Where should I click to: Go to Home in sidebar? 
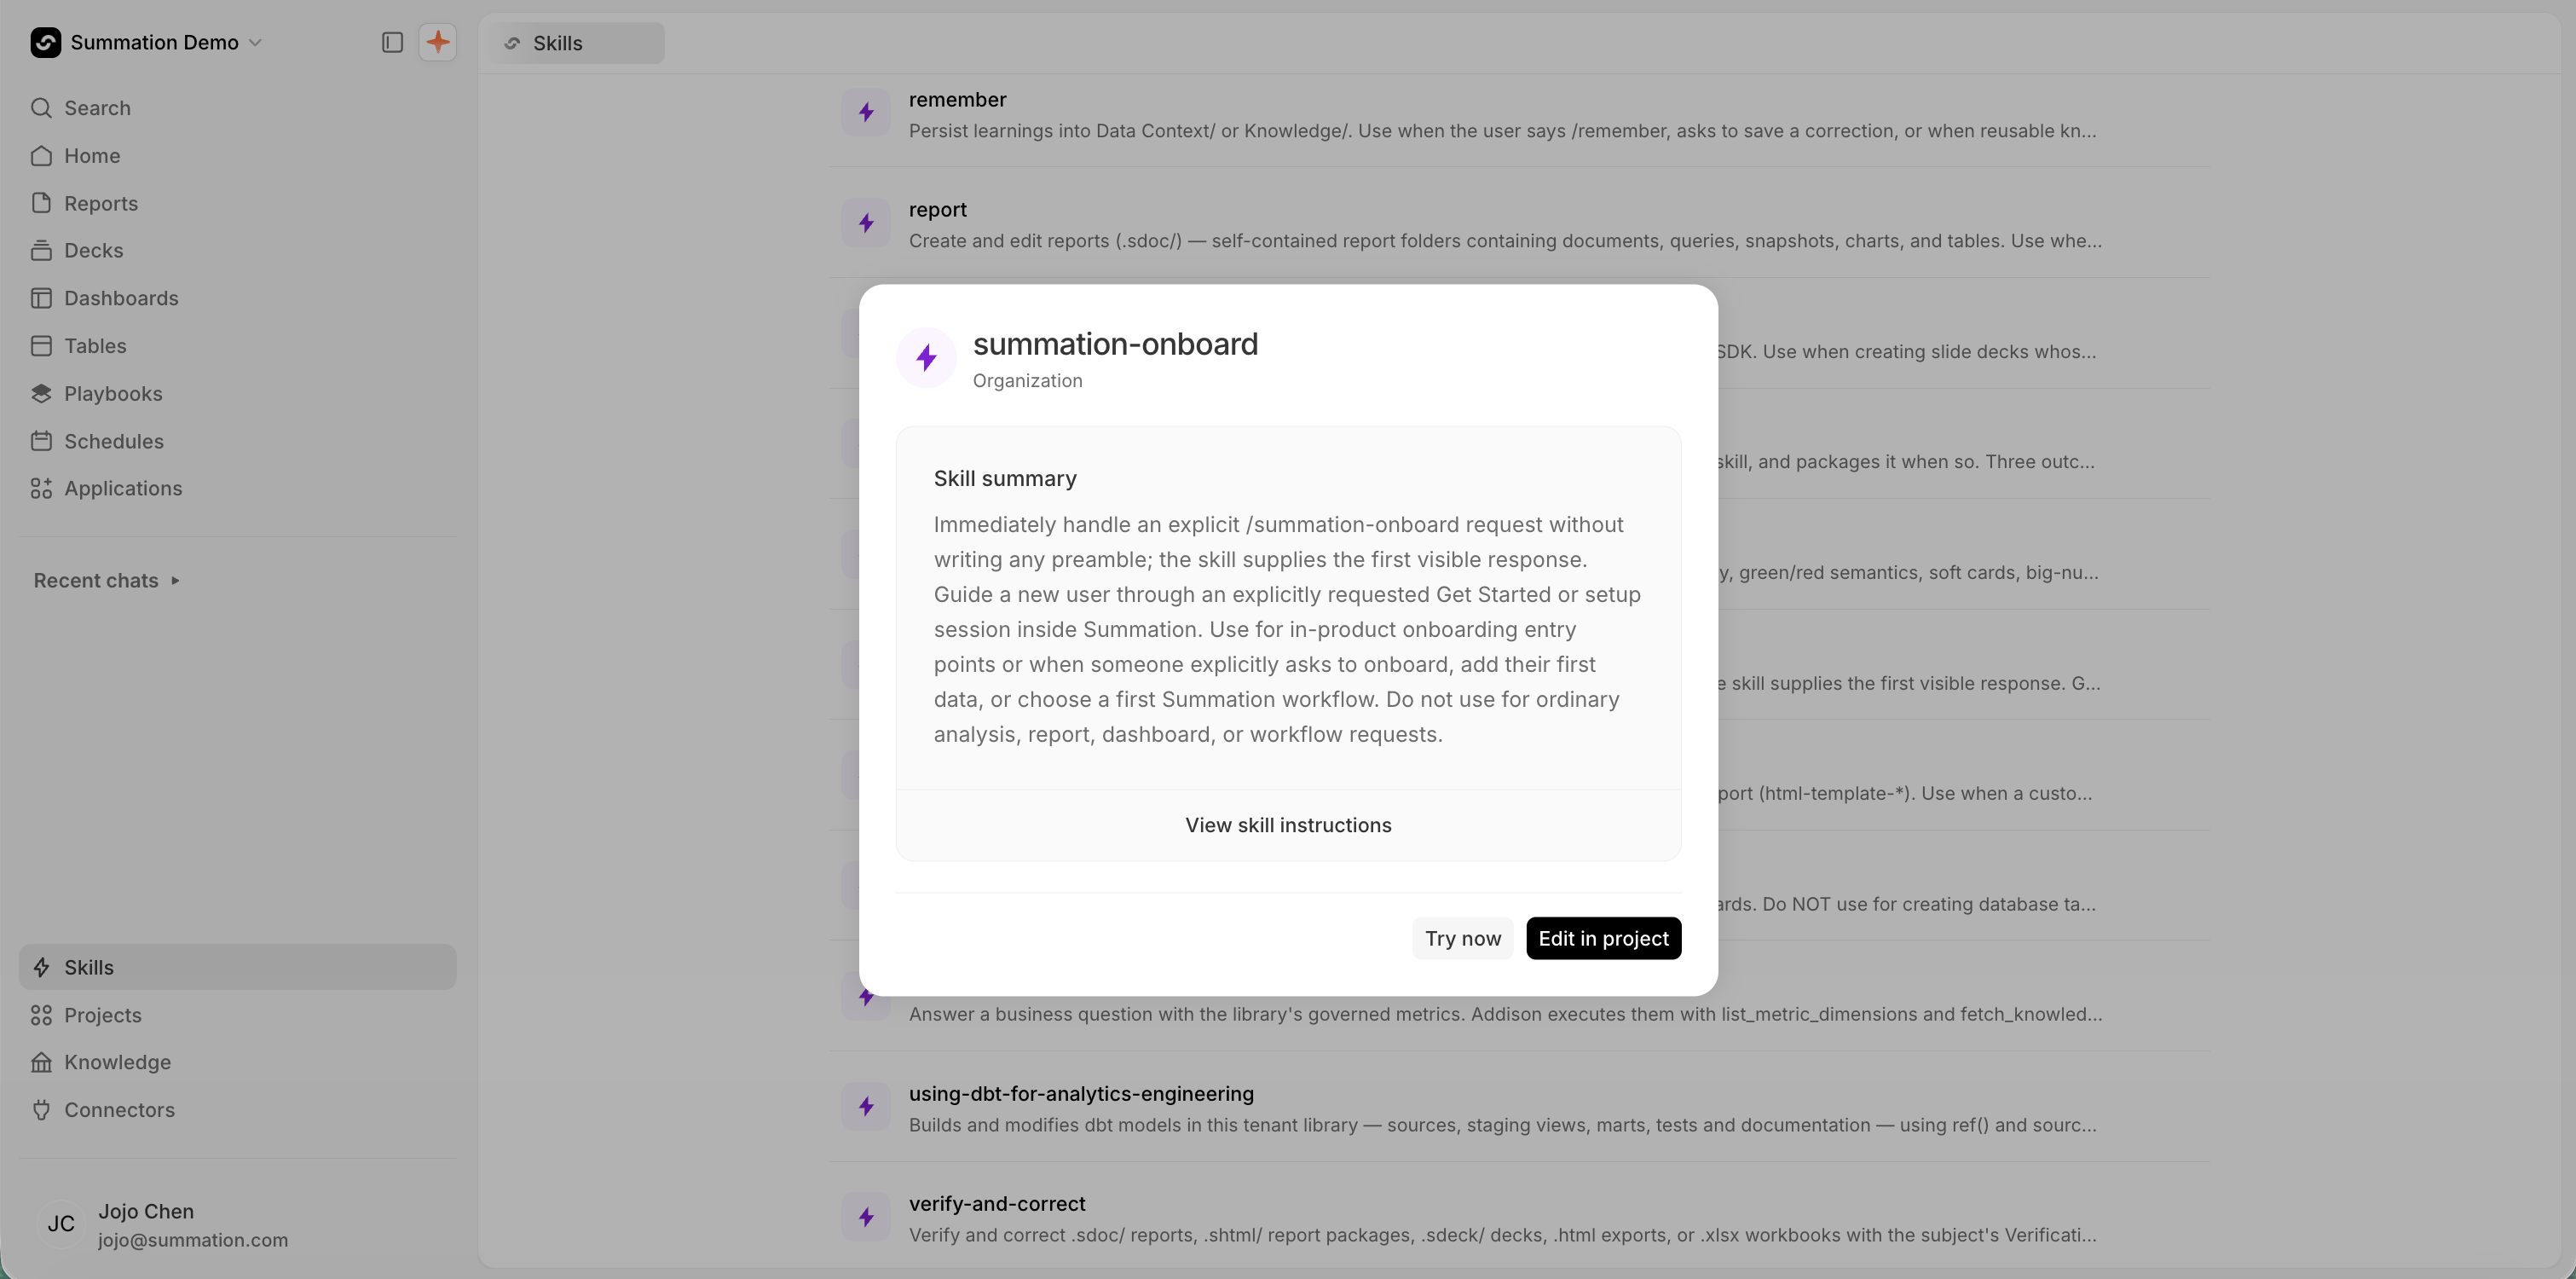tap(238, 156)
